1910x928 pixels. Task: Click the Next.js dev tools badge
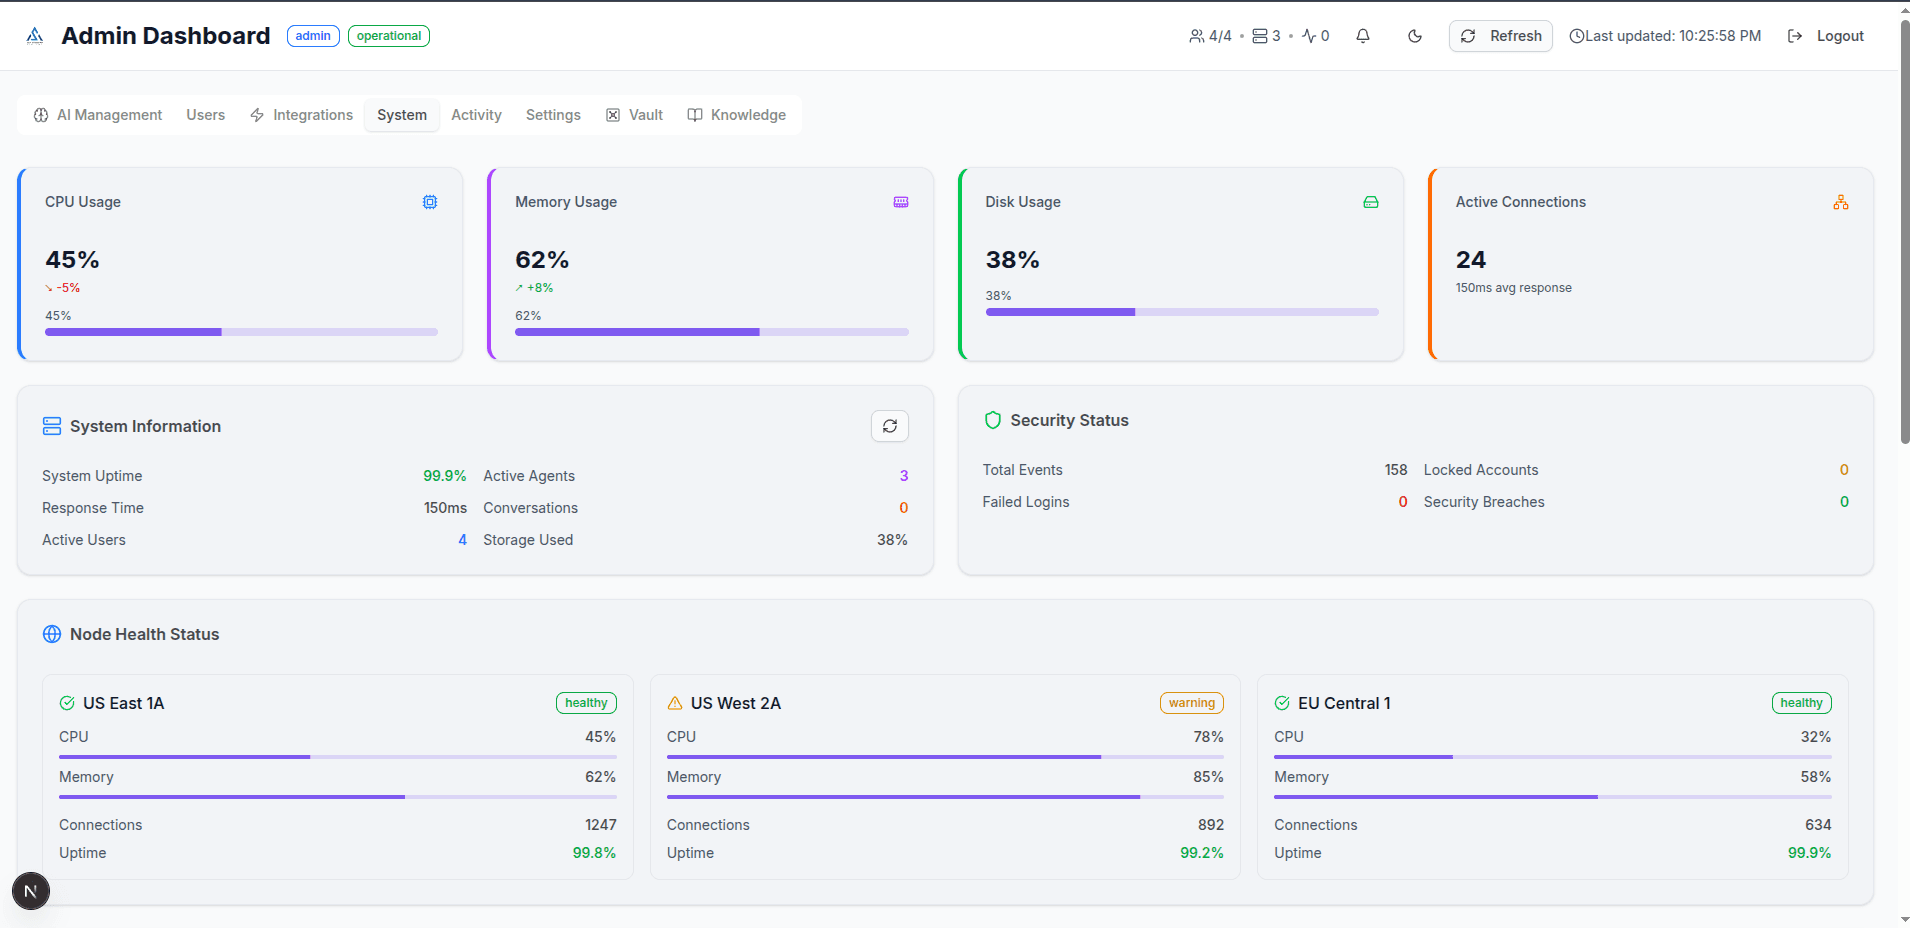click(31, 891)
